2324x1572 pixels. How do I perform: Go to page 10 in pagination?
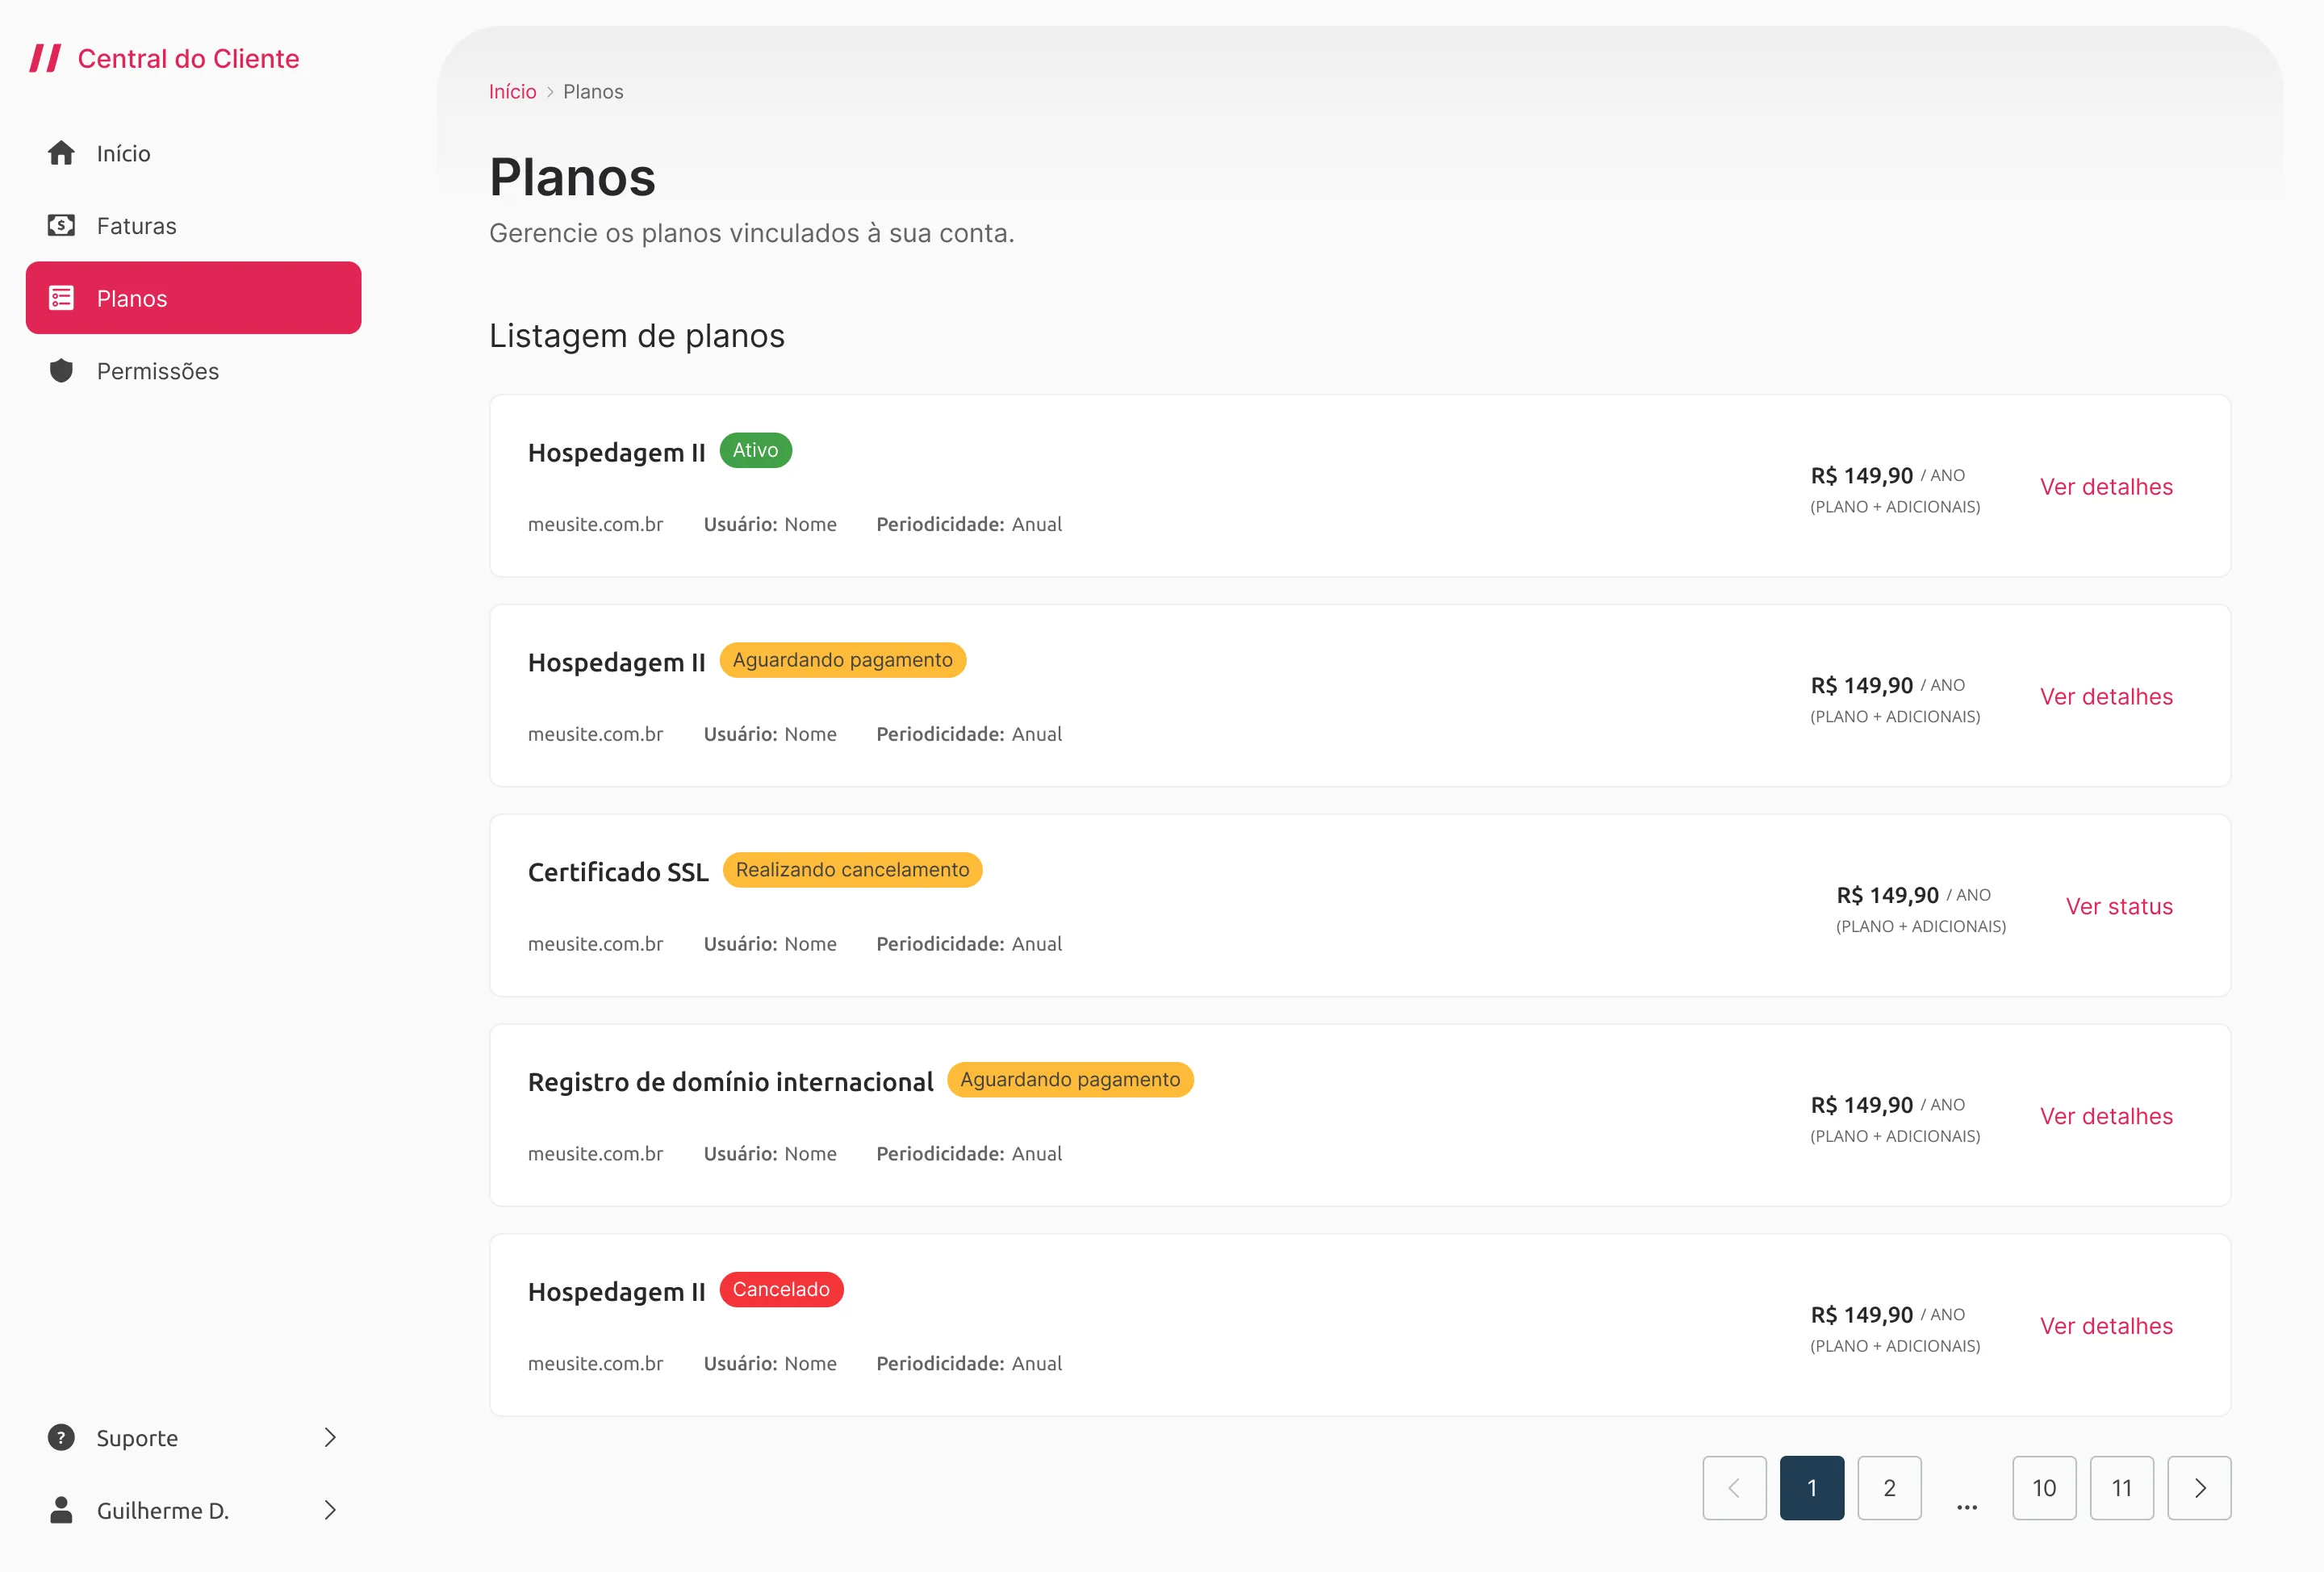[2044, 1488]
